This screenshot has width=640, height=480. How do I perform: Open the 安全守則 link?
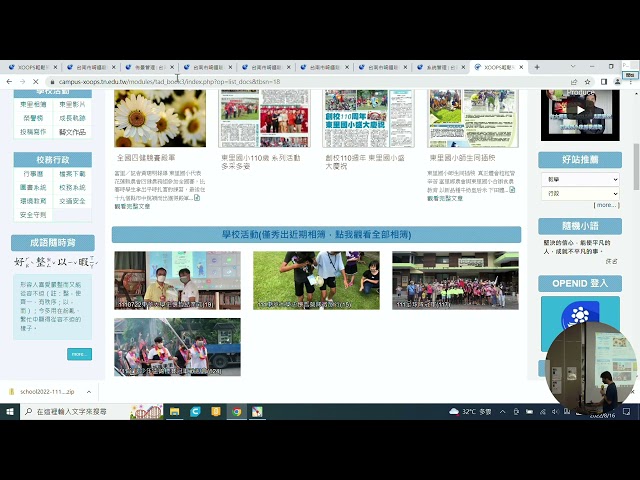[33, 215]
